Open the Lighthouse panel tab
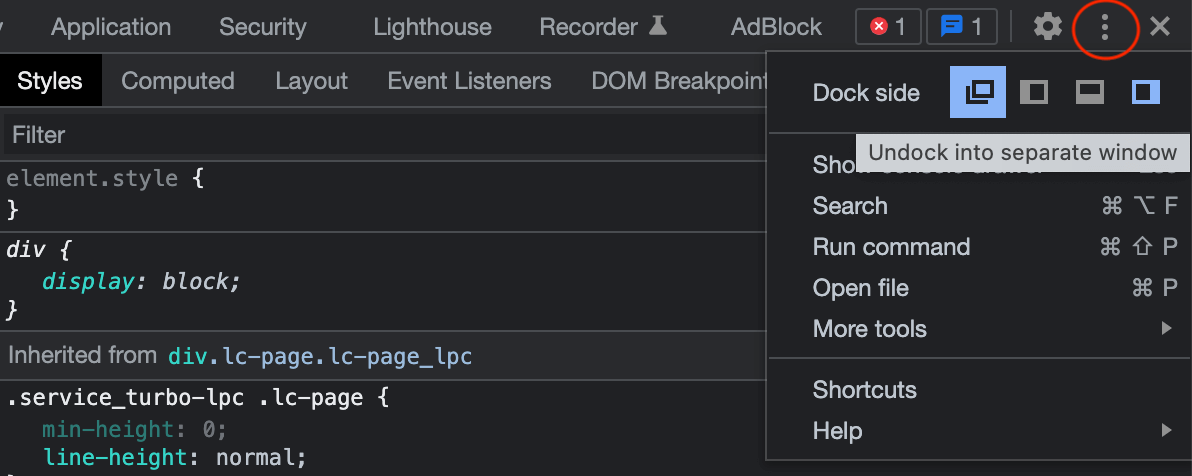Viewport: 1192px width, 476px height. tap(432, 27)
